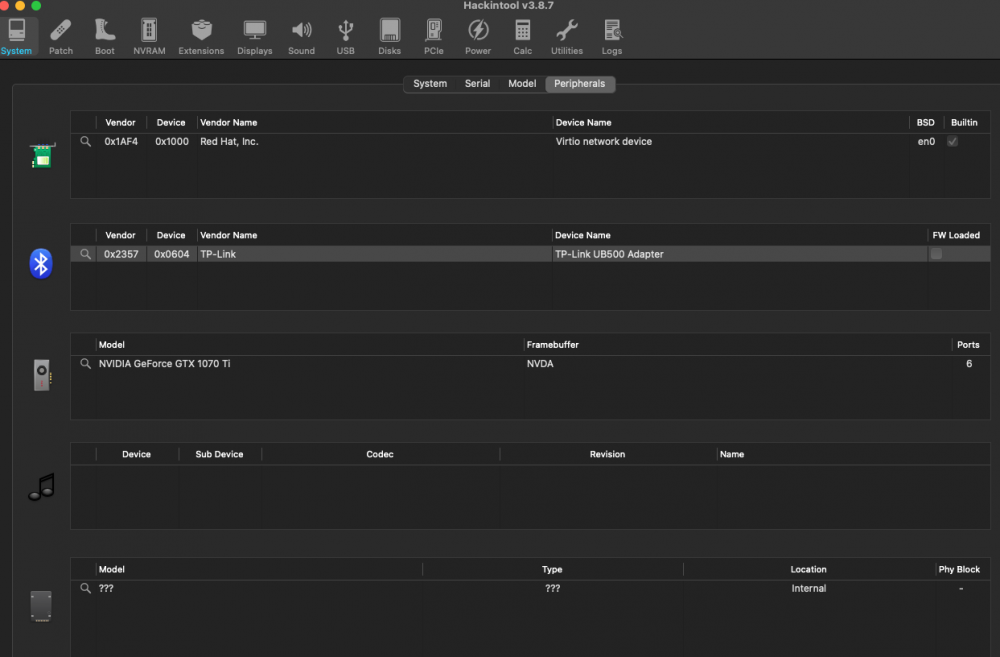Click the 0x0604 device ID cell
Viewport: 1000px width, 657px height.
[172, 254]
